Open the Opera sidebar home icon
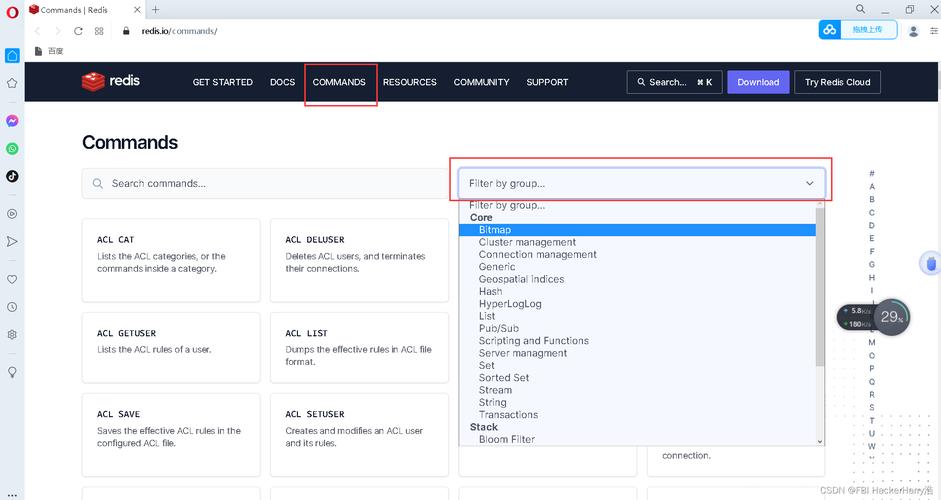 [12, 55]
